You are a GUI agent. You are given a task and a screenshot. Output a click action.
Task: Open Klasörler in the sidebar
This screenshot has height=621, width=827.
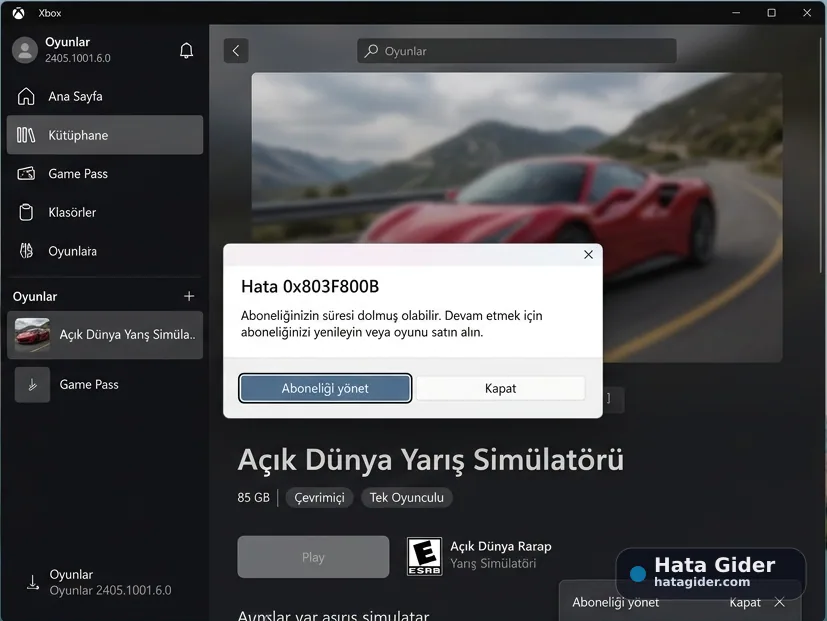tap(105, 212)
